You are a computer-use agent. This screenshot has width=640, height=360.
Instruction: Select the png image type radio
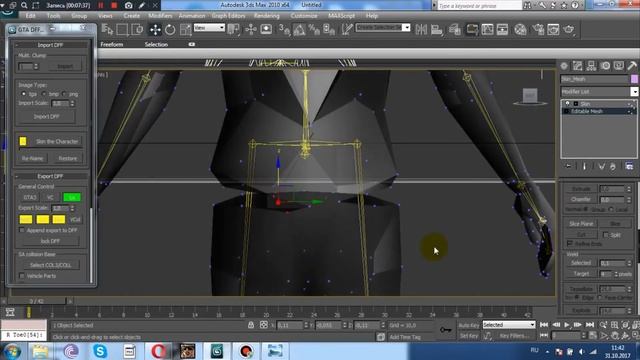coord(64,94)
